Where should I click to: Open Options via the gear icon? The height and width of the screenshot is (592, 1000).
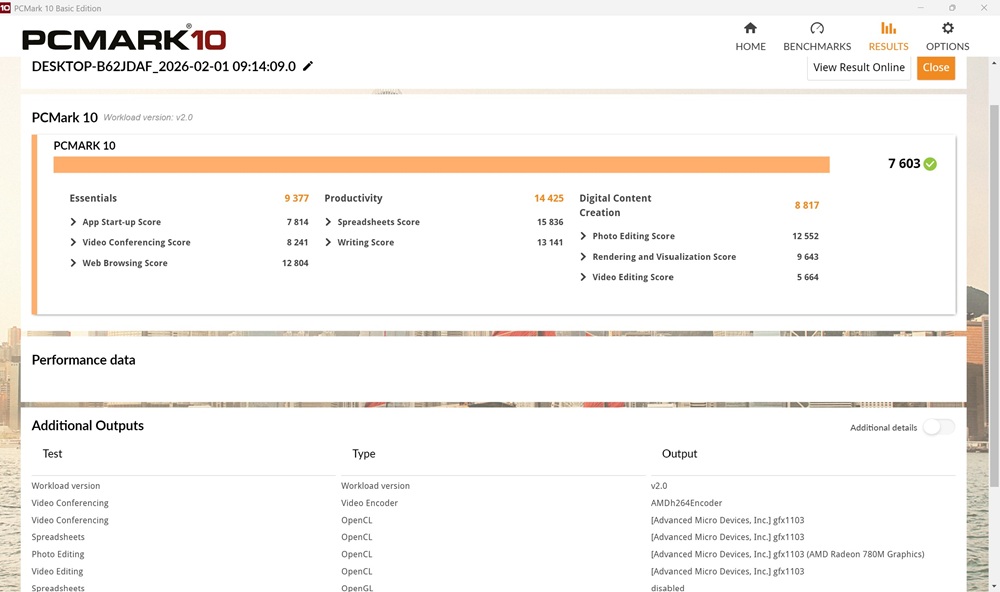(947, 28)
